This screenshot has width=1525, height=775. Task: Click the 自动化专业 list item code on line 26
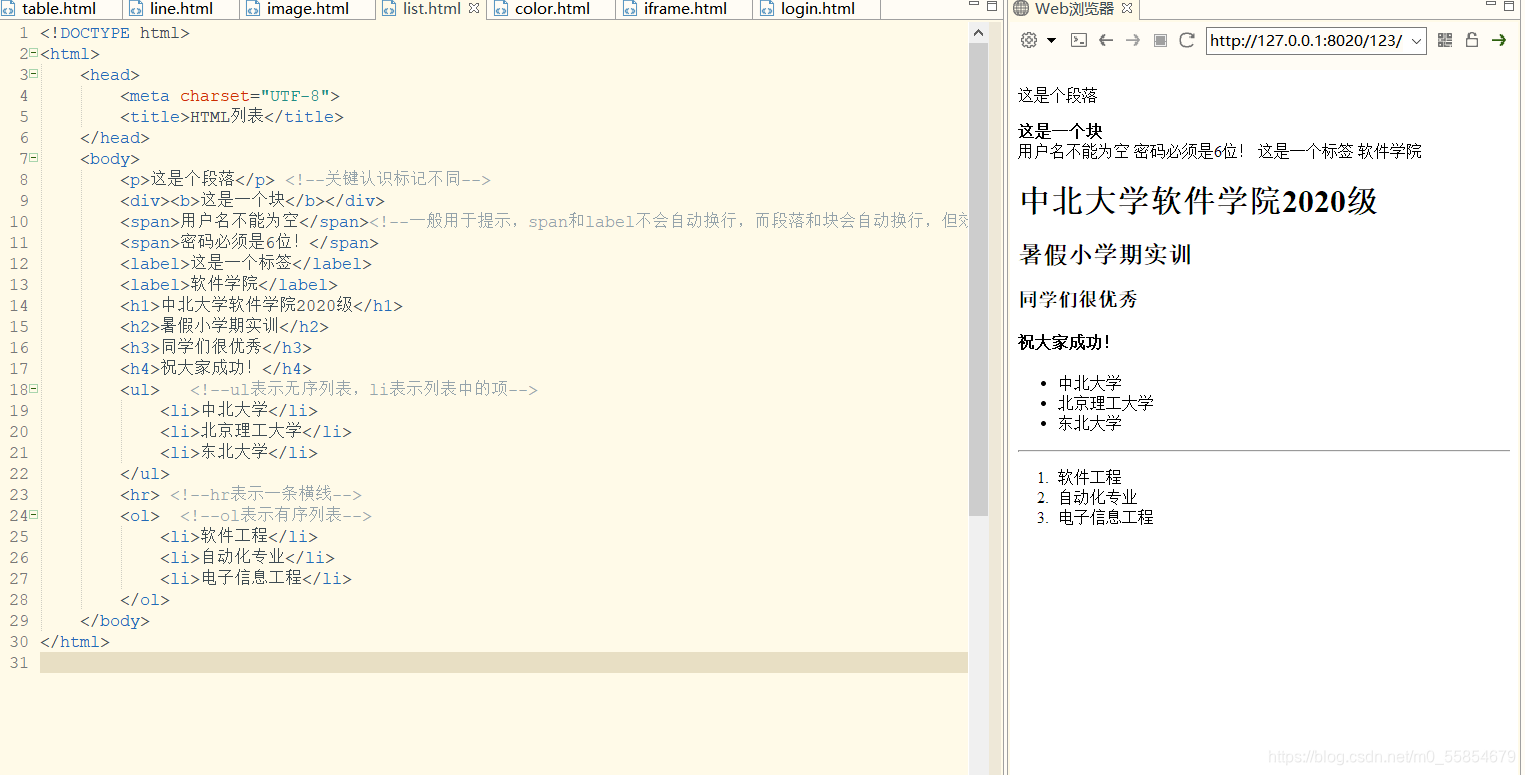point(247,557)
